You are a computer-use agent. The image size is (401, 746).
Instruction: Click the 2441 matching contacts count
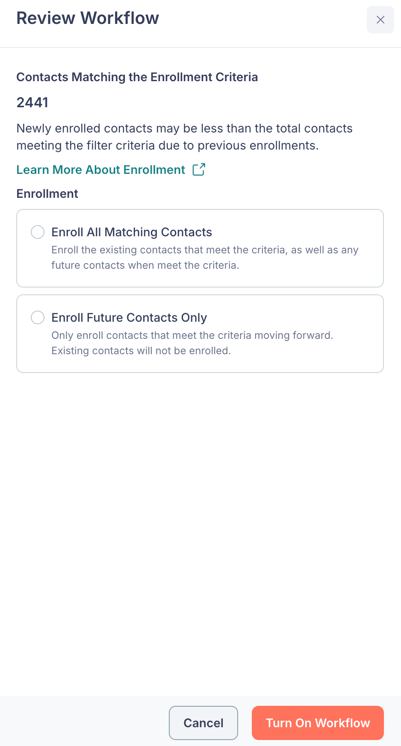pos(32,102)
